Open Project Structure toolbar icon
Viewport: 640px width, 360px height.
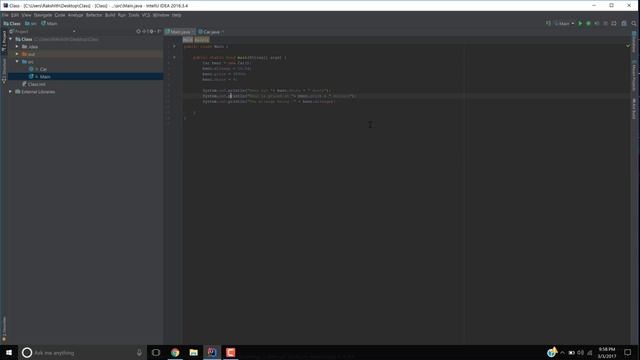pyautogui.click(x=624, y=24)
